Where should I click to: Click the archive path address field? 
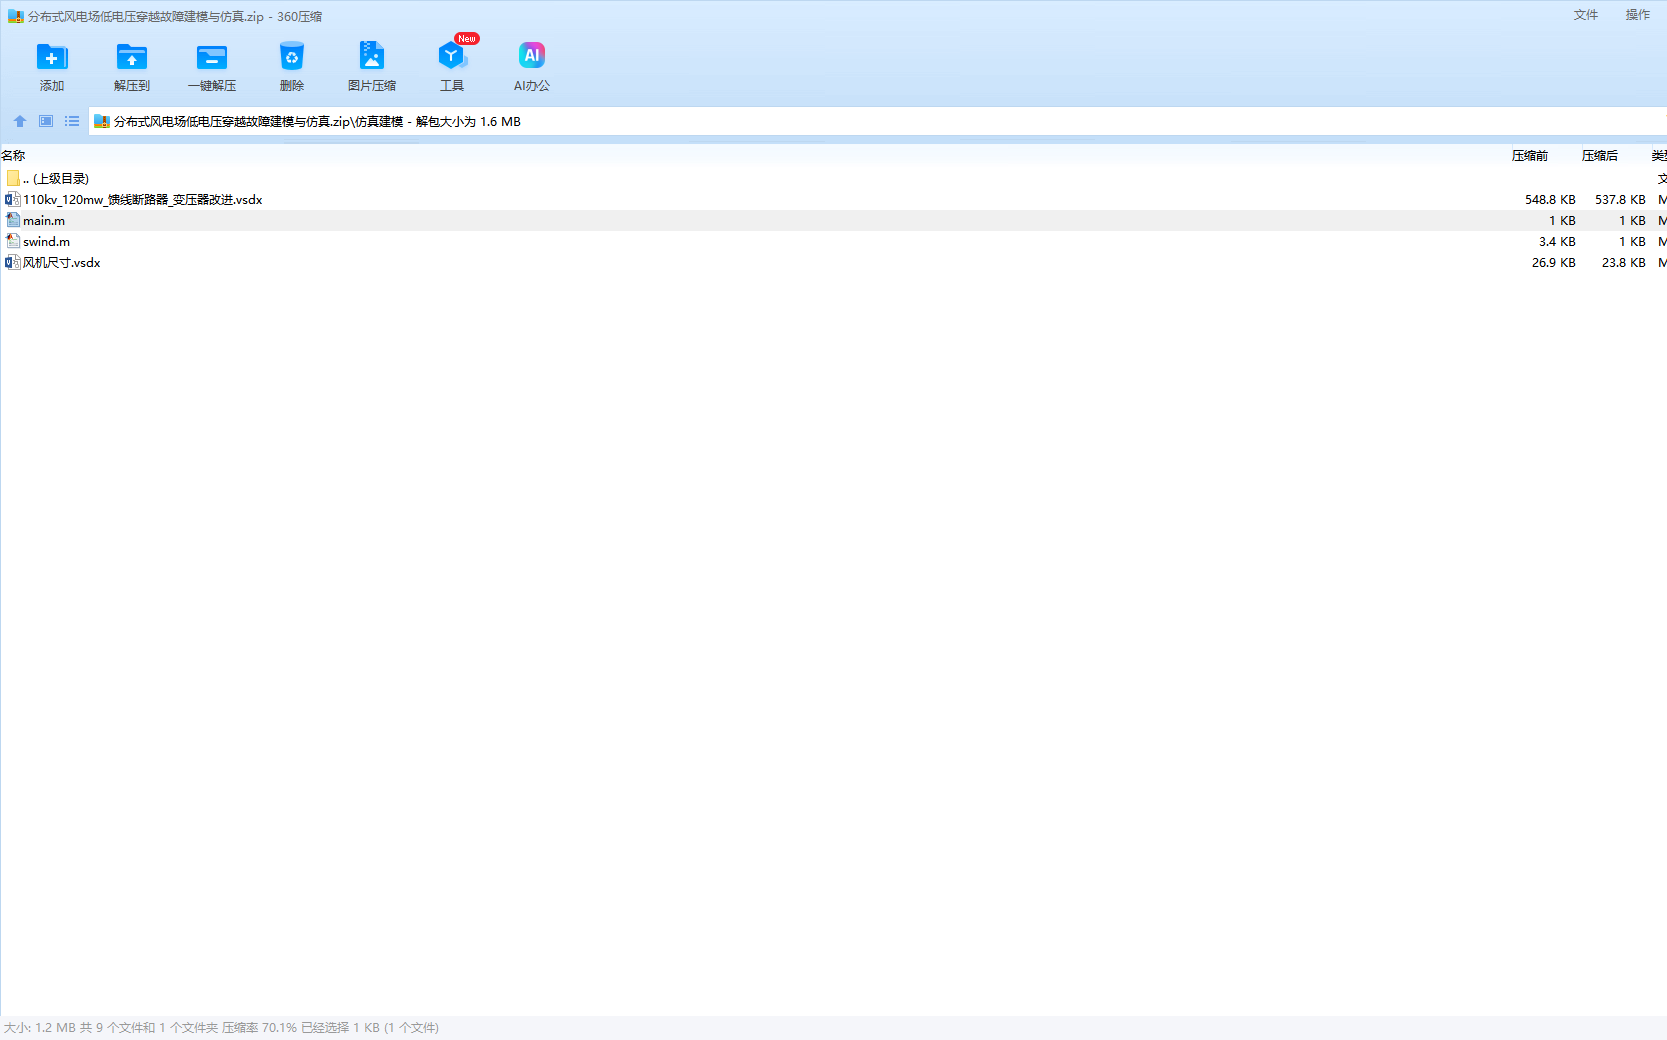click(x=800, y=122)
